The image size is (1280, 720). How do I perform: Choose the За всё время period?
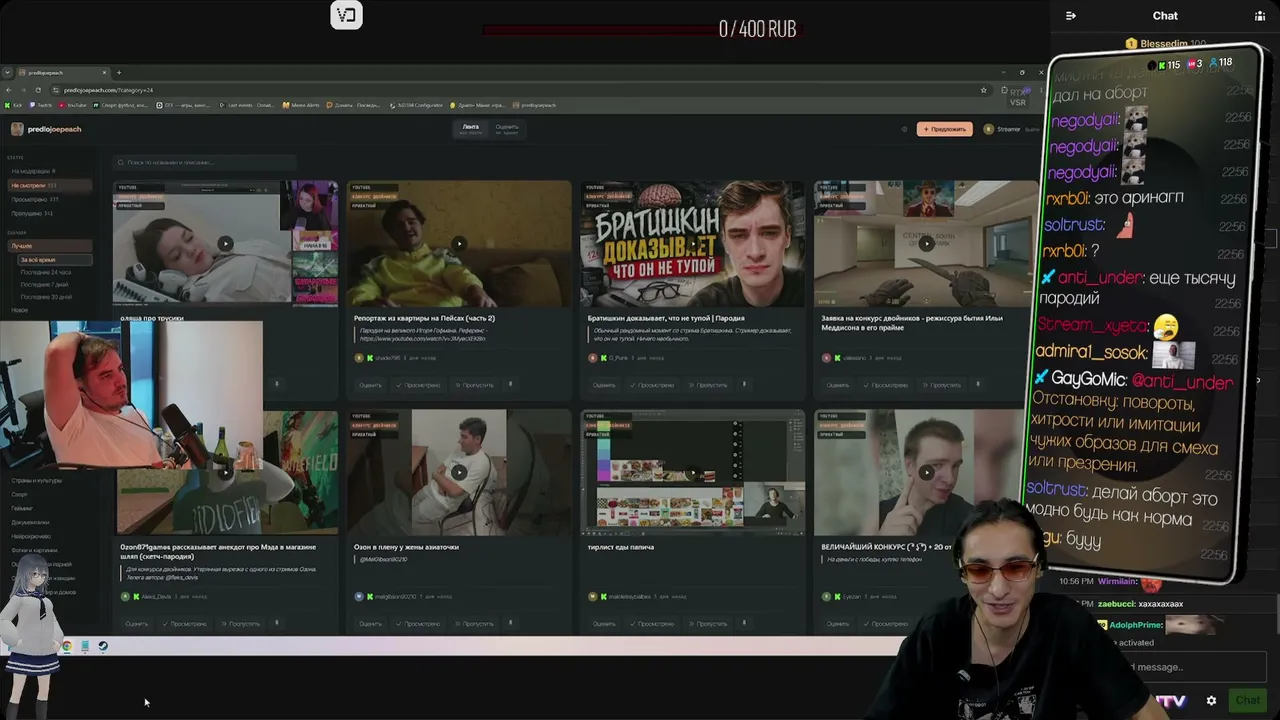(x=54, y=260)
